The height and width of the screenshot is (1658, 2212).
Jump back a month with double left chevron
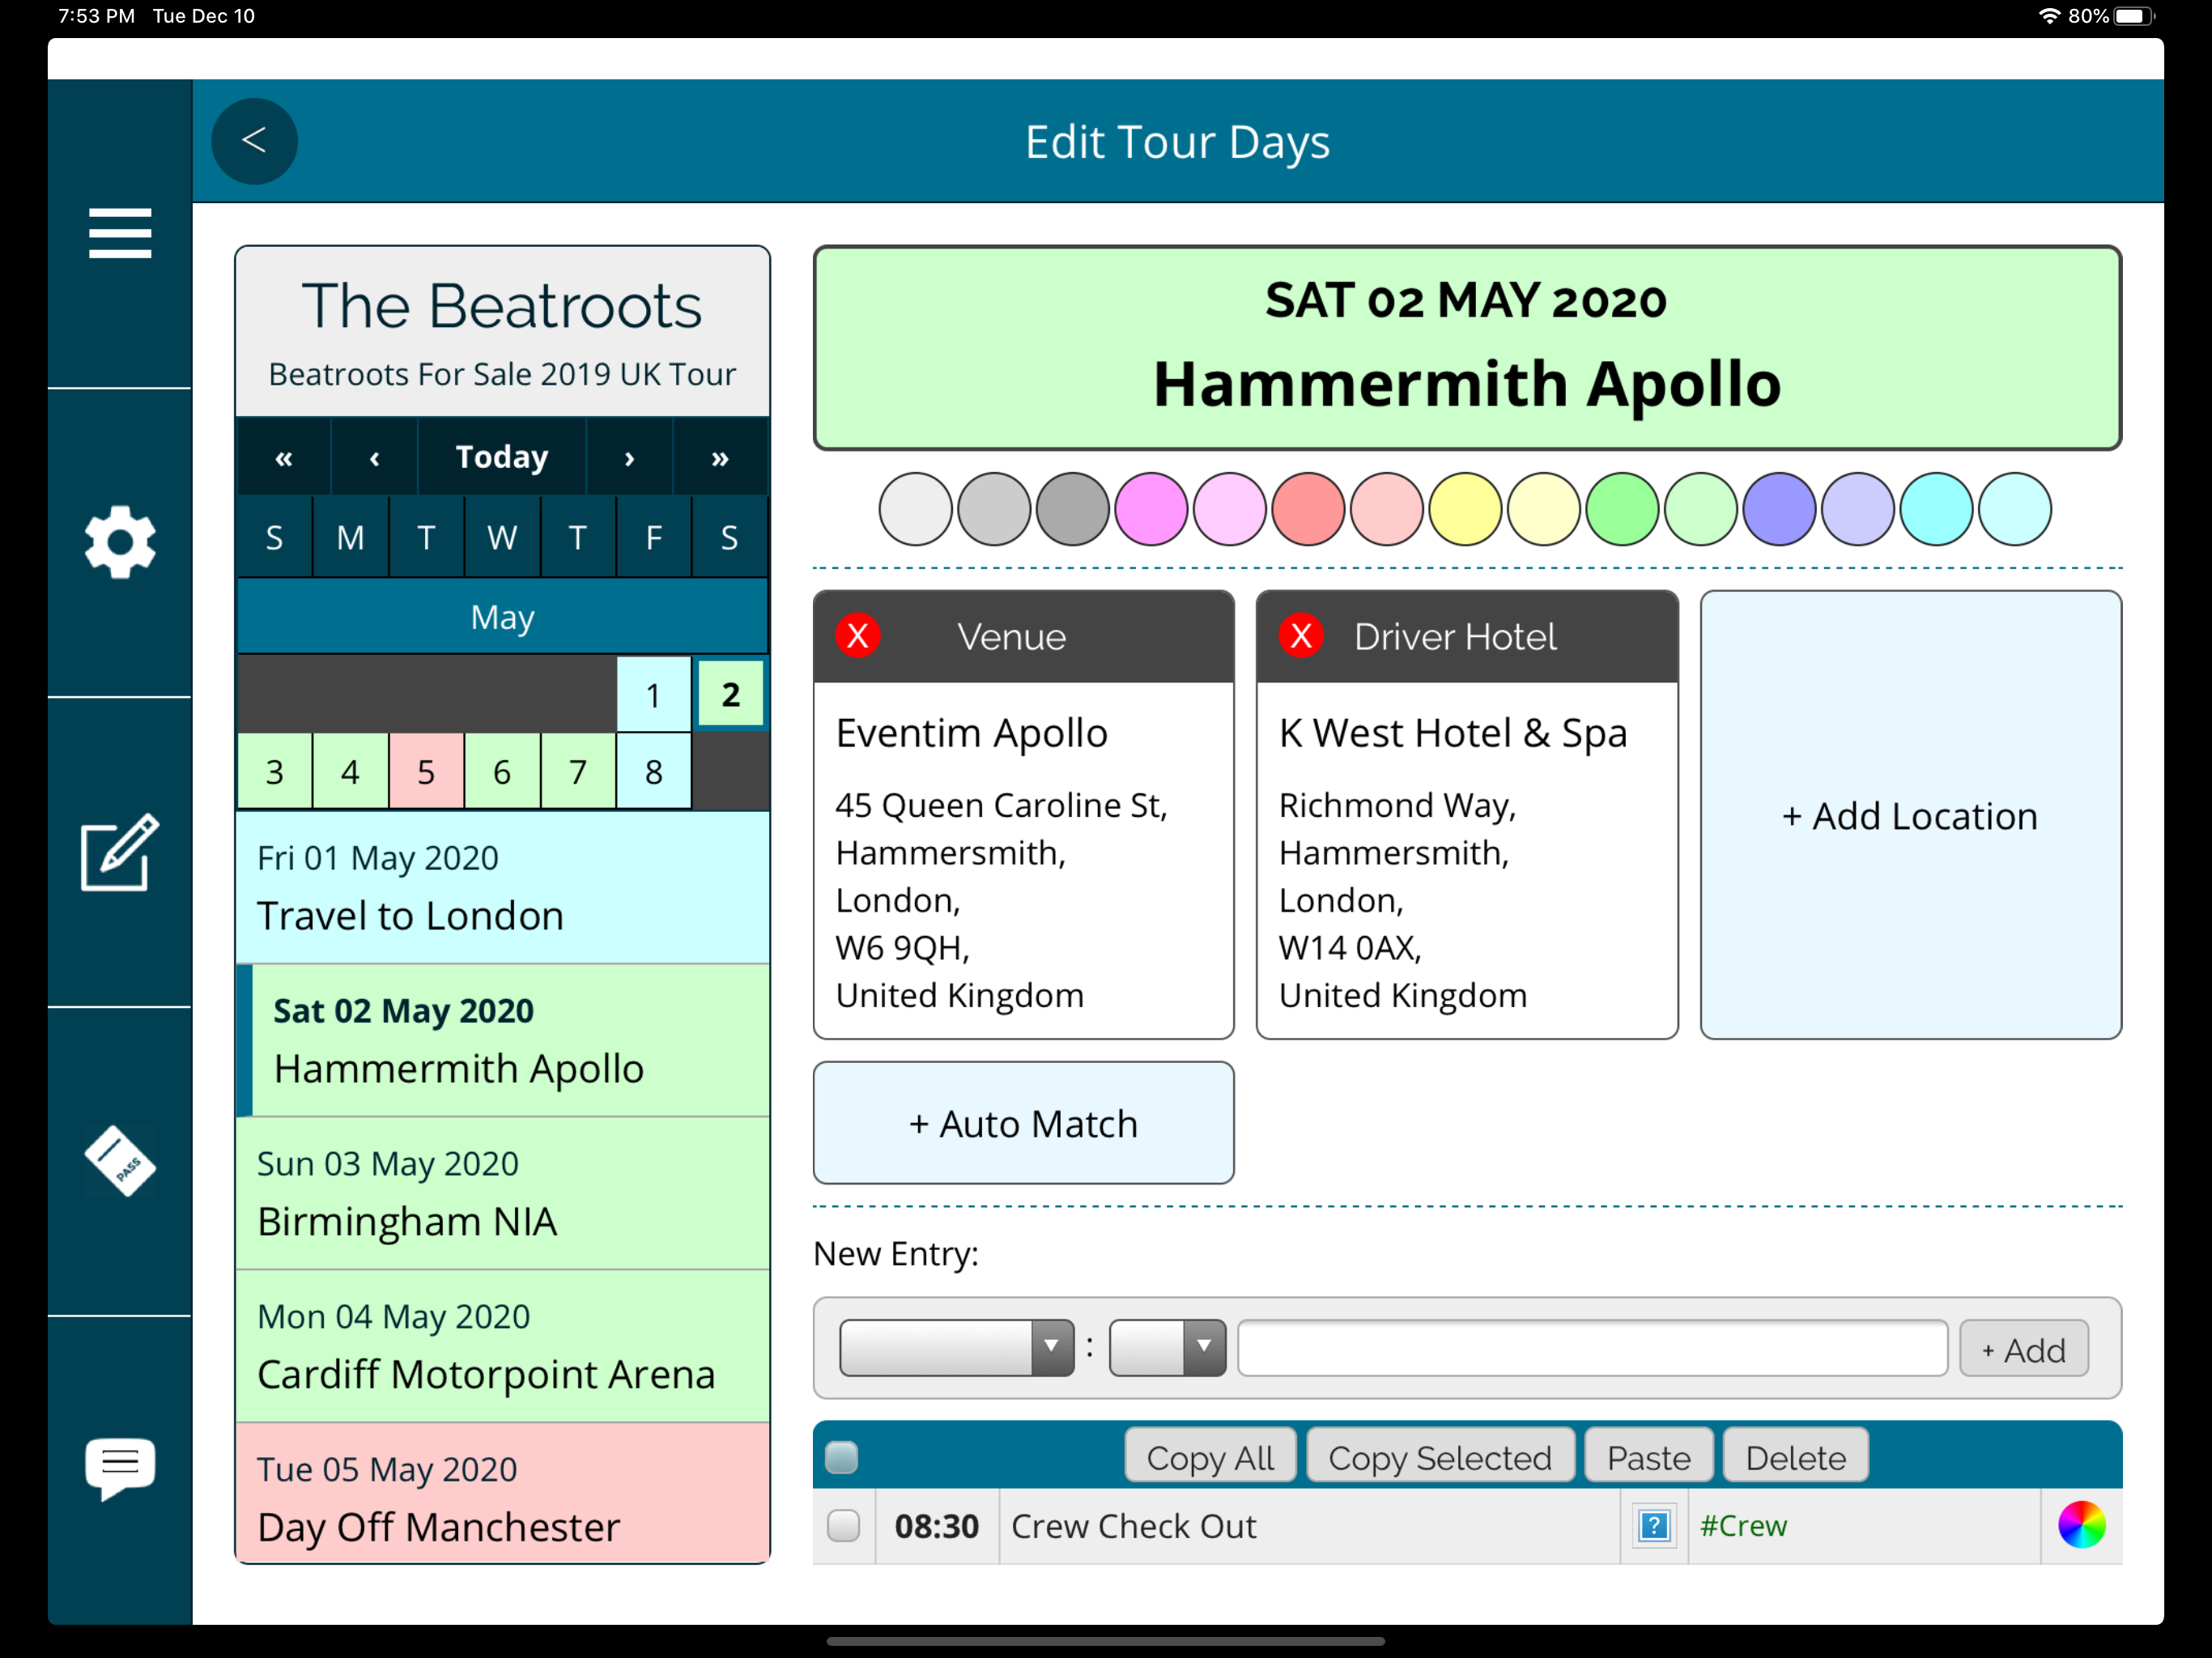coord(284,458)
